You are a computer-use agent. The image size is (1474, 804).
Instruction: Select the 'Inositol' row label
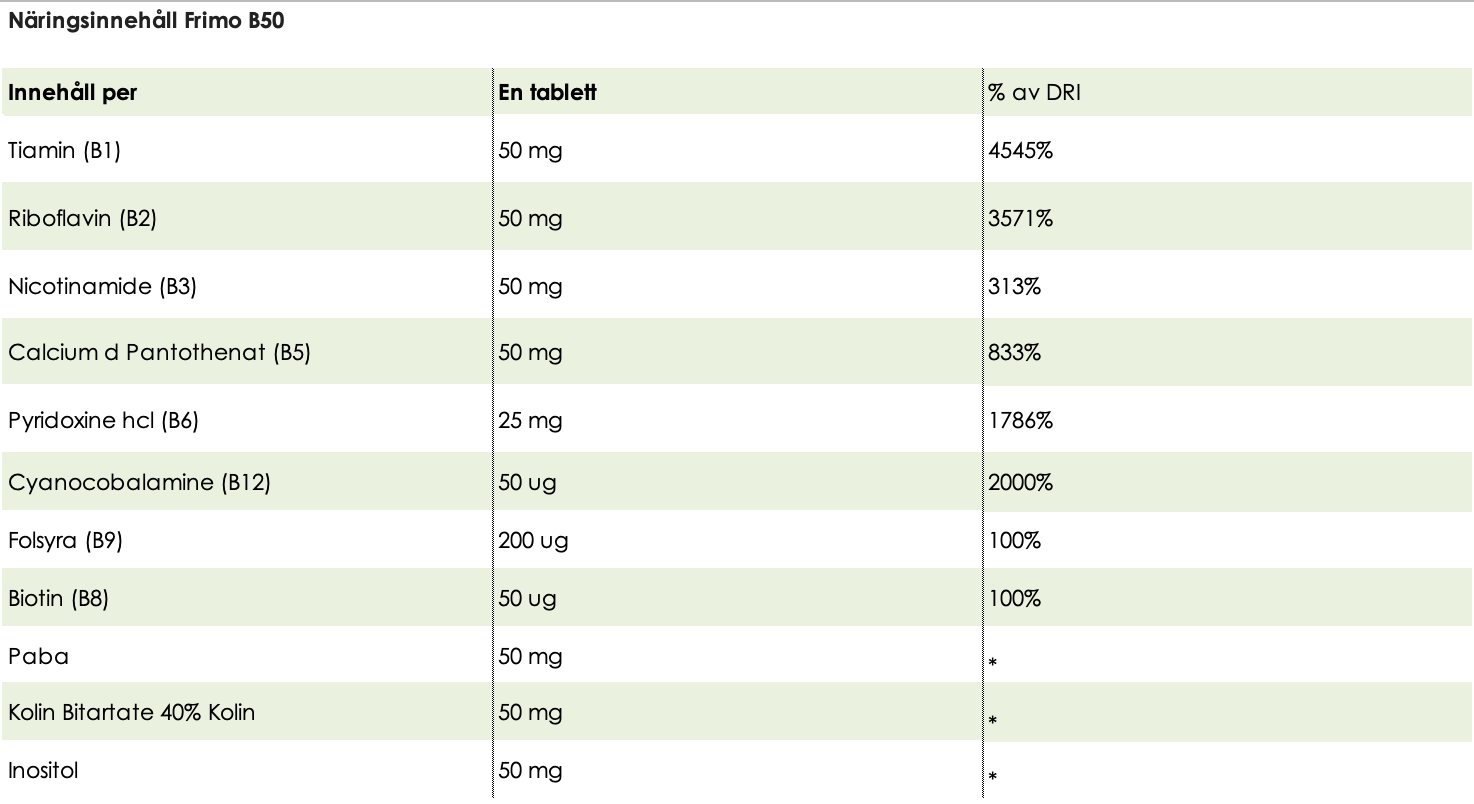(x=43, y=770)
